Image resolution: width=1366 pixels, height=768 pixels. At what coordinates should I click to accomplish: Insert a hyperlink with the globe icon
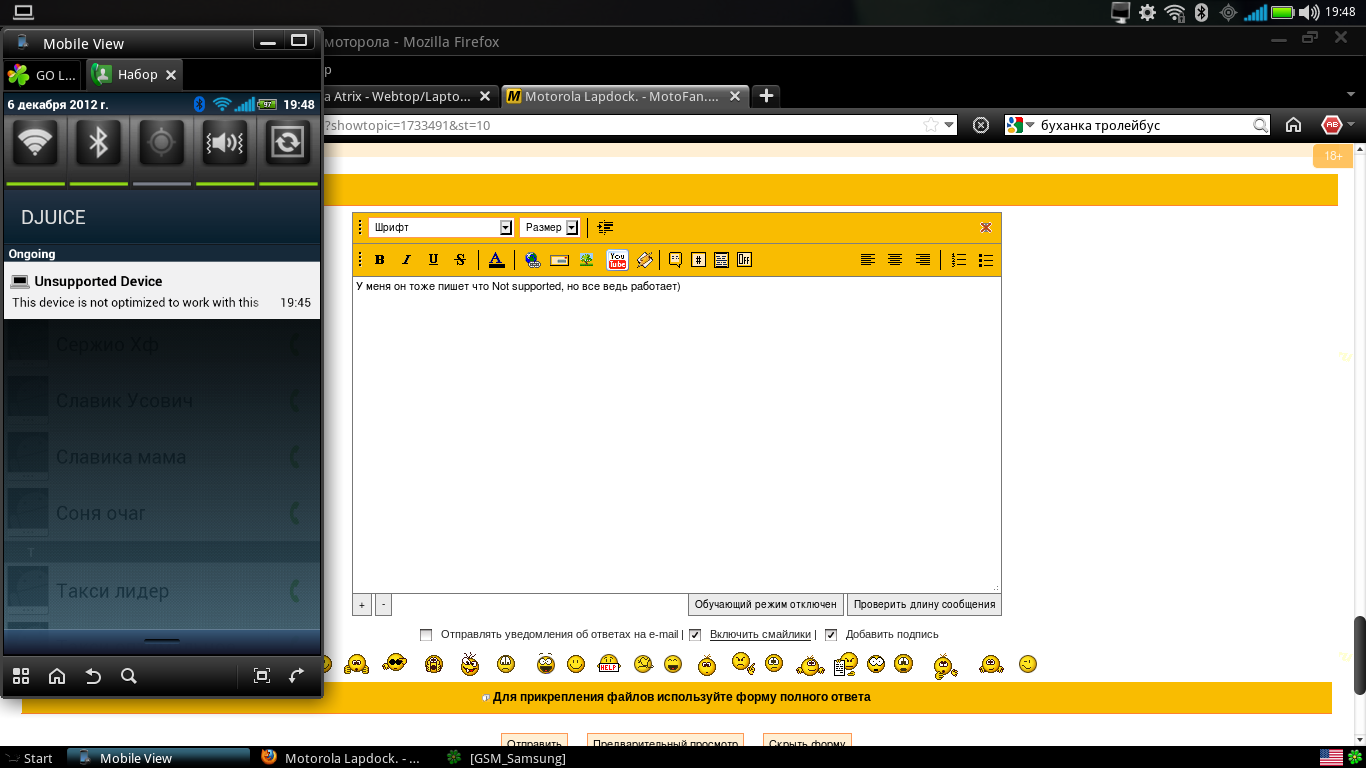click(x=533, y=260)
